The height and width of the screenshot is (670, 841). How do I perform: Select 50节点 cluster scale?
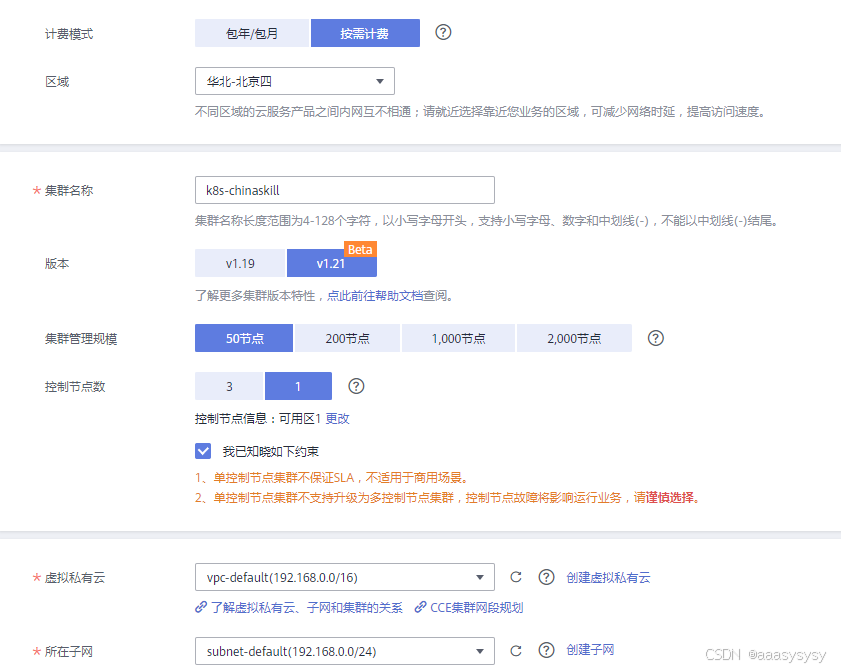coord(244,338)
